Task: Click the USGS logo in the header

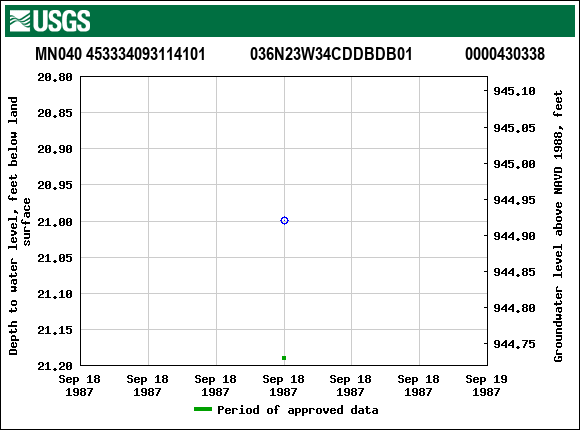Action: pyautogui.click(x=50, y=21)
